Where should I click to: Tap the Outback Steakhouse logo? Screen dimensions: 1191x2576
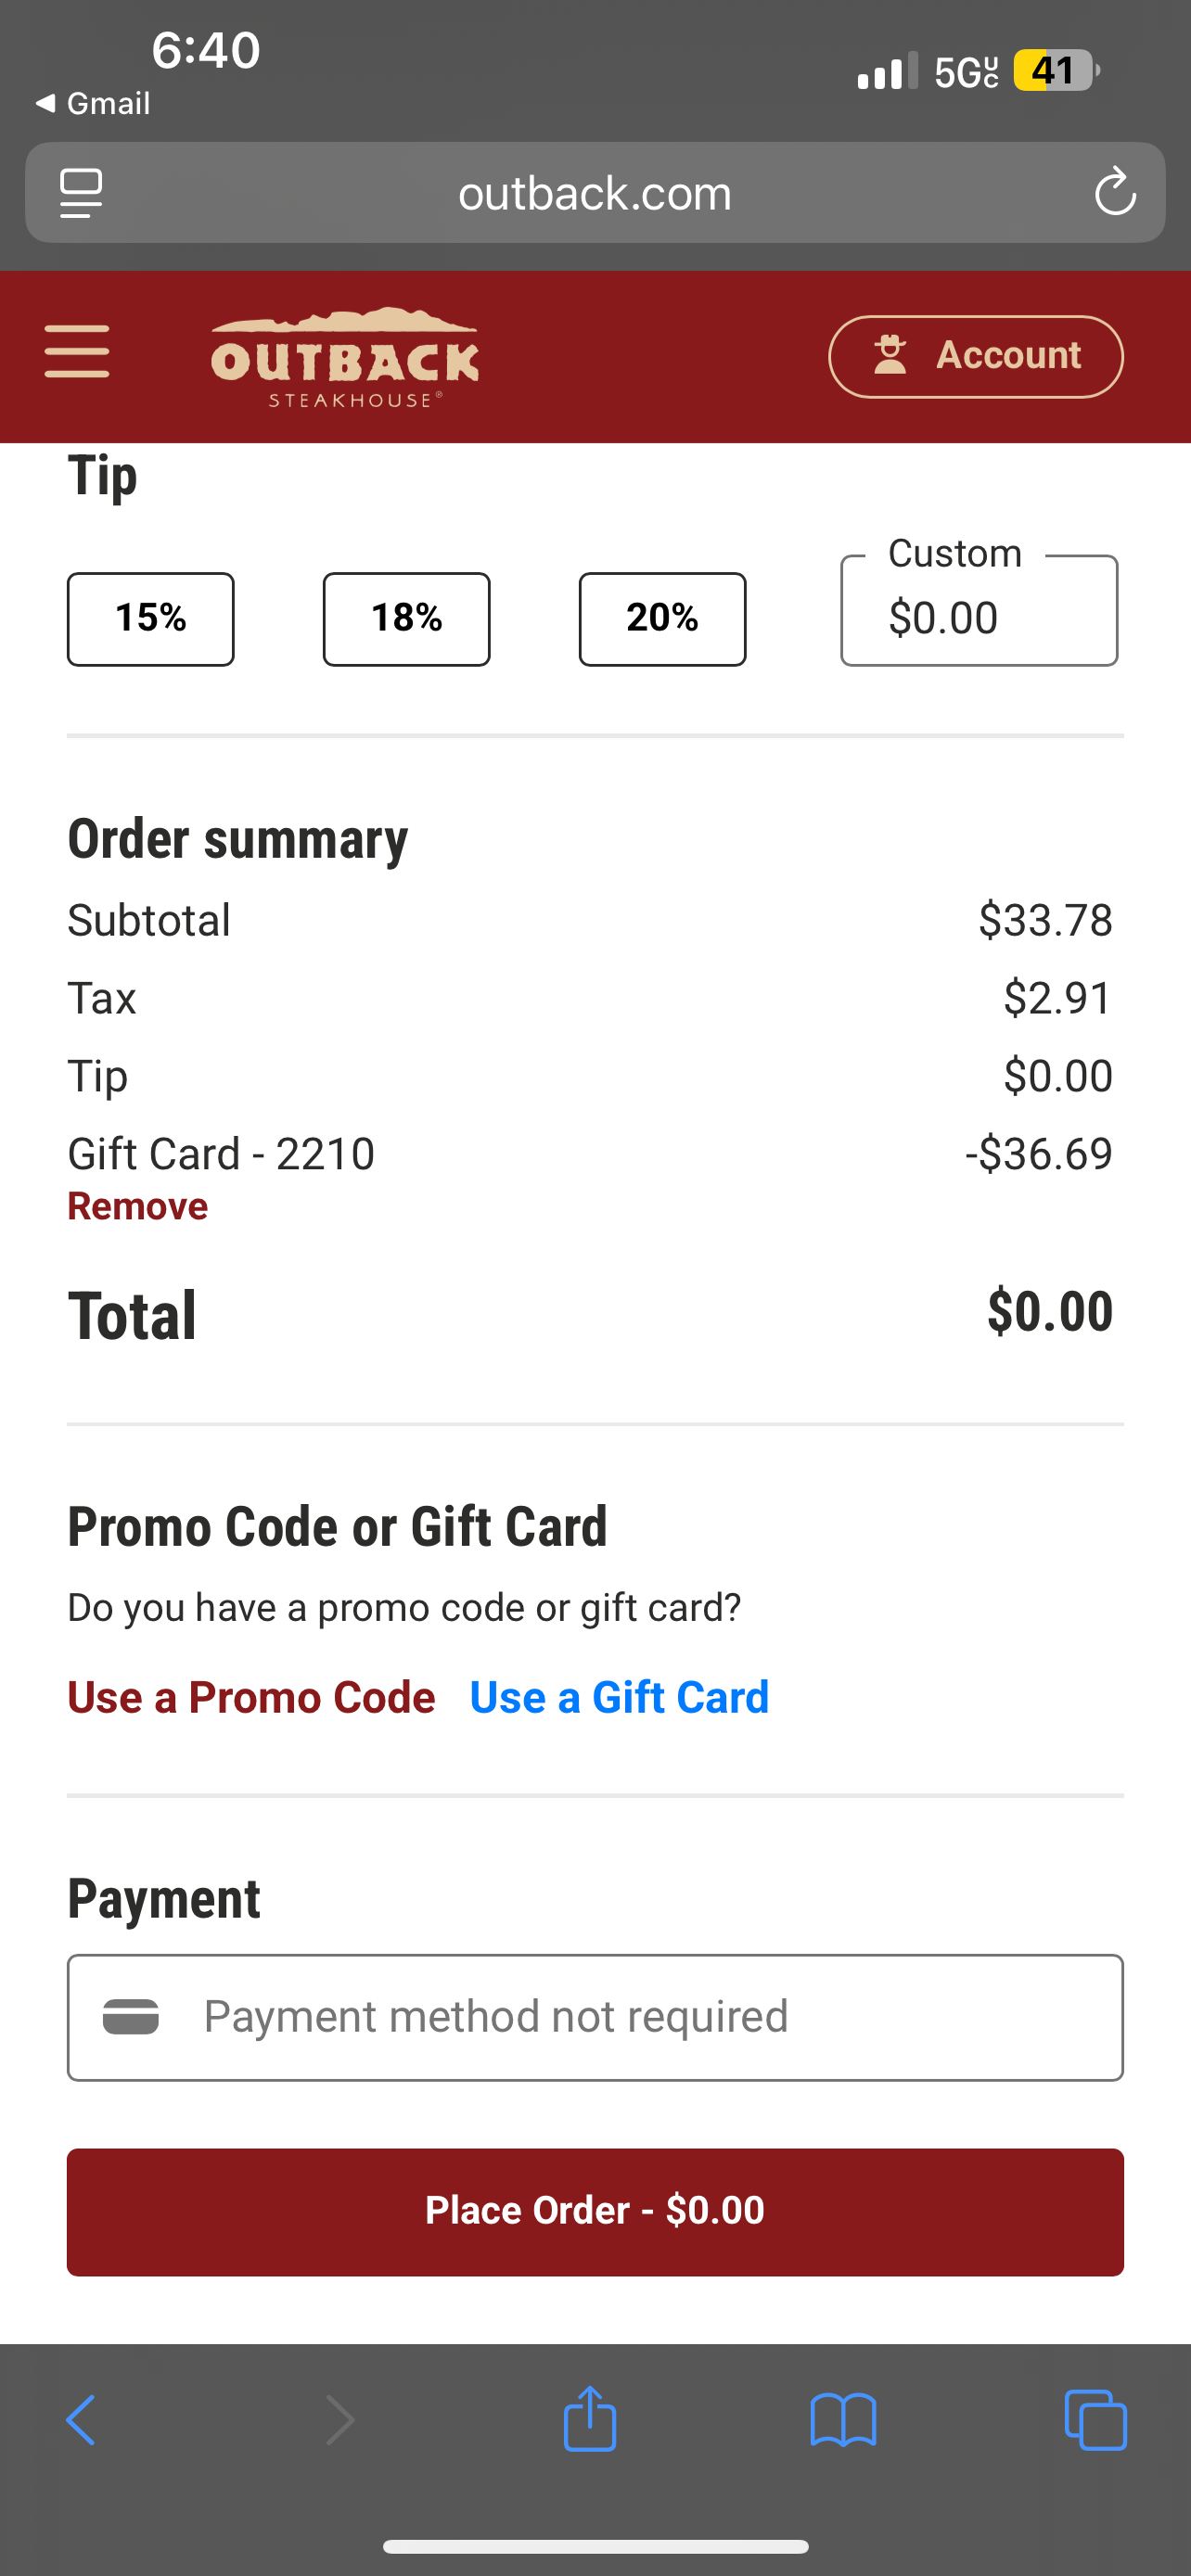tap(344, 357)
